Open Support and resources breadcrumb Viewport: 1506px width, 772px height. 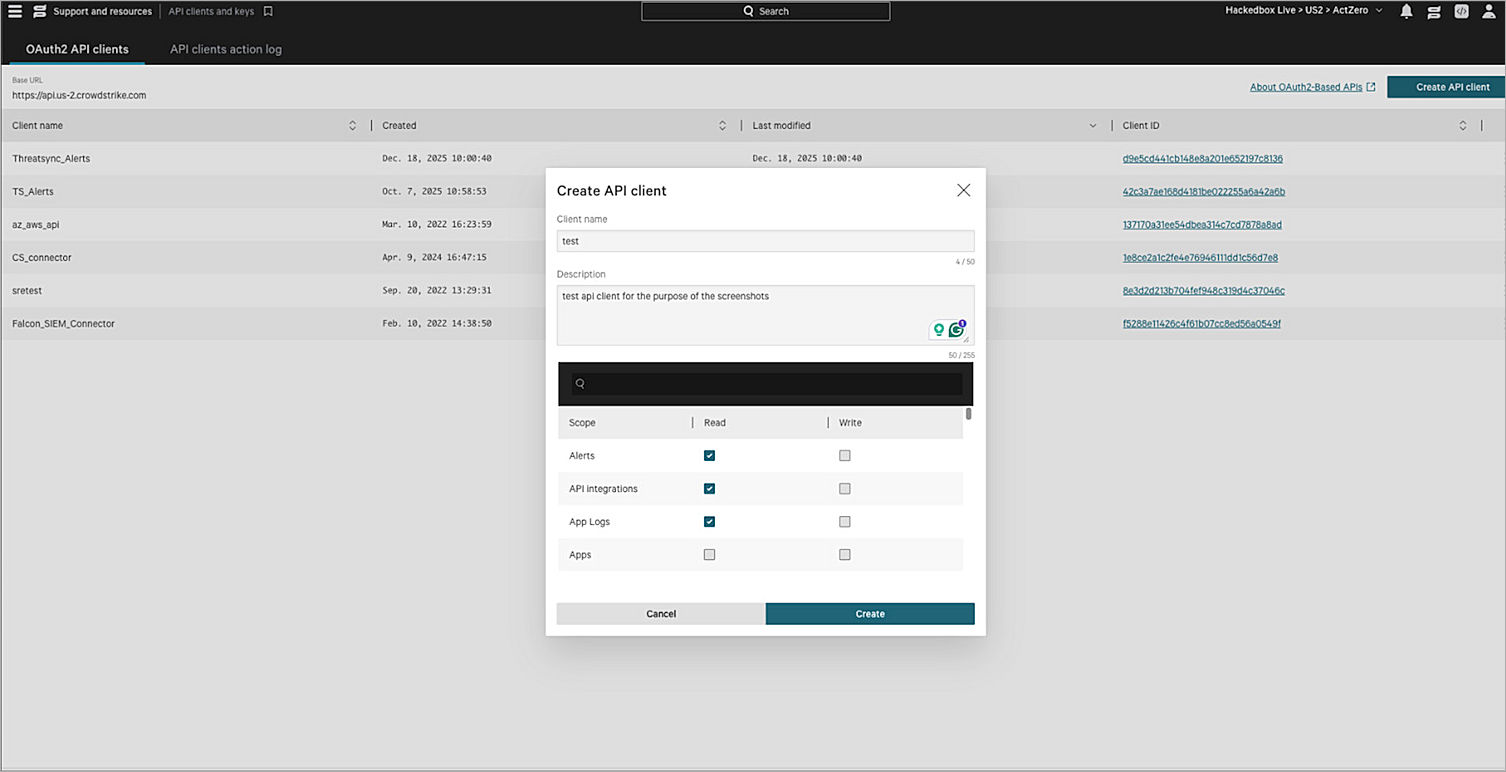coord(103,12)
